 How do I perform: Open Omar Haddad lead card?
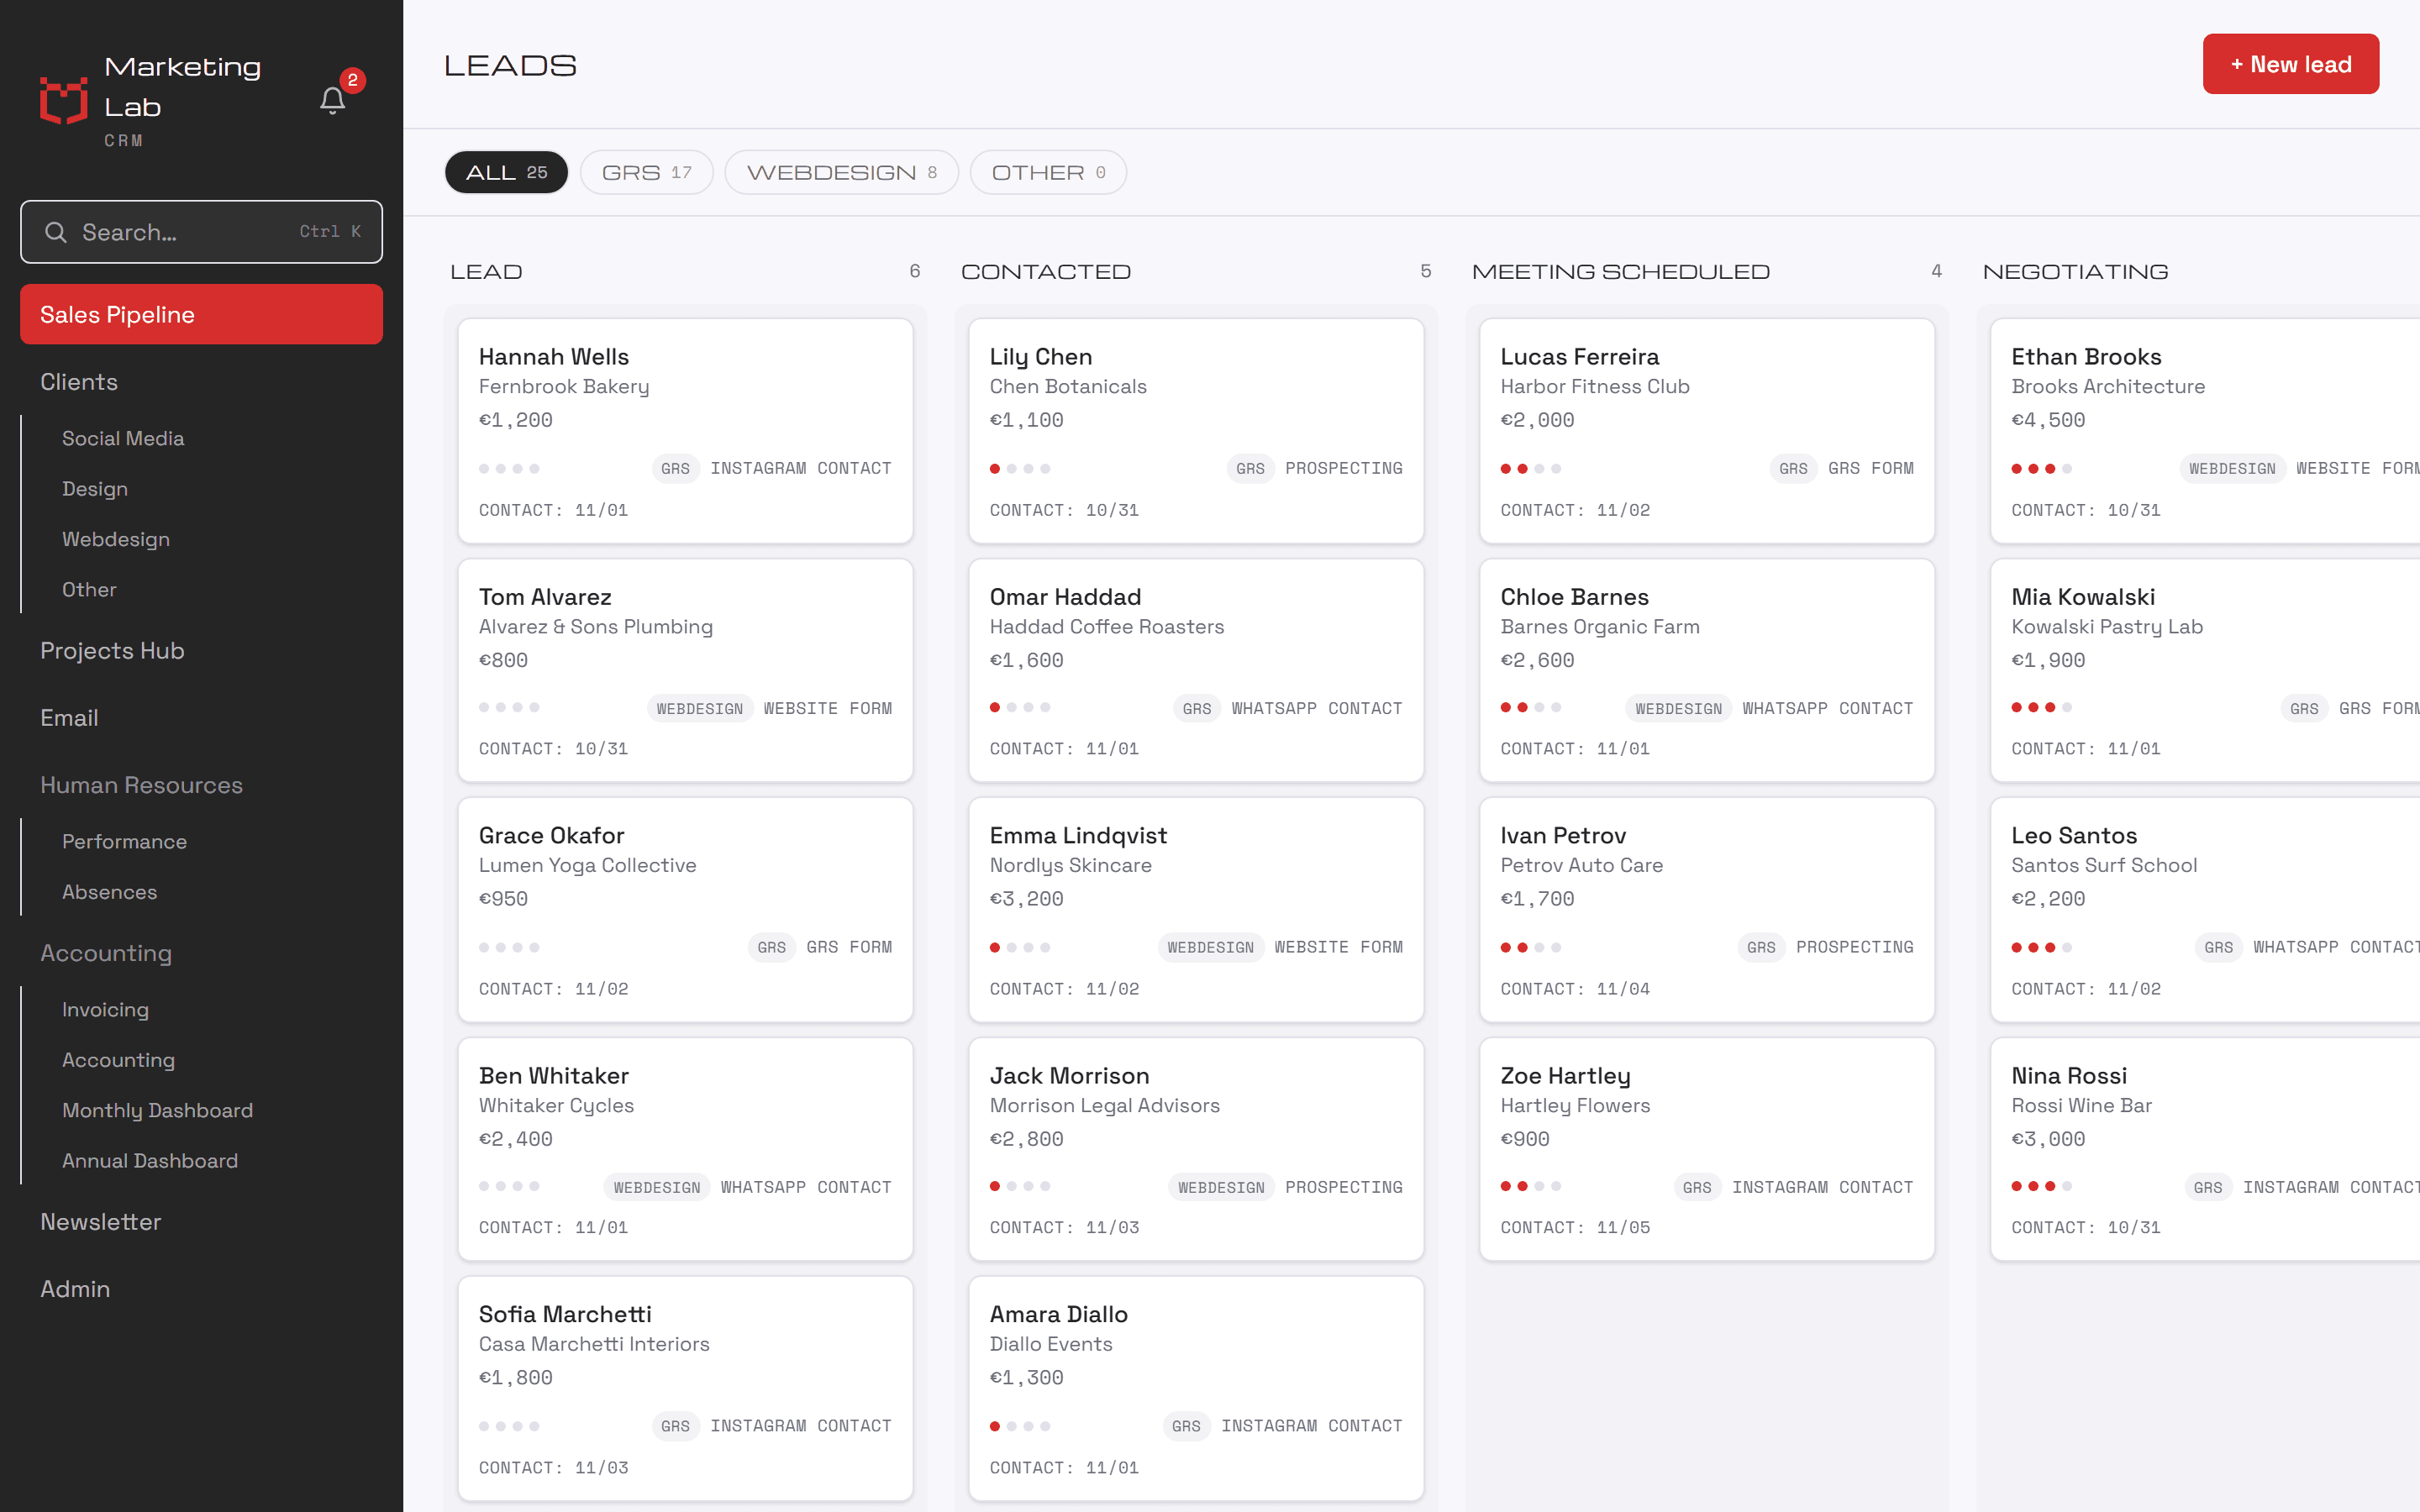coord(1196,670)
